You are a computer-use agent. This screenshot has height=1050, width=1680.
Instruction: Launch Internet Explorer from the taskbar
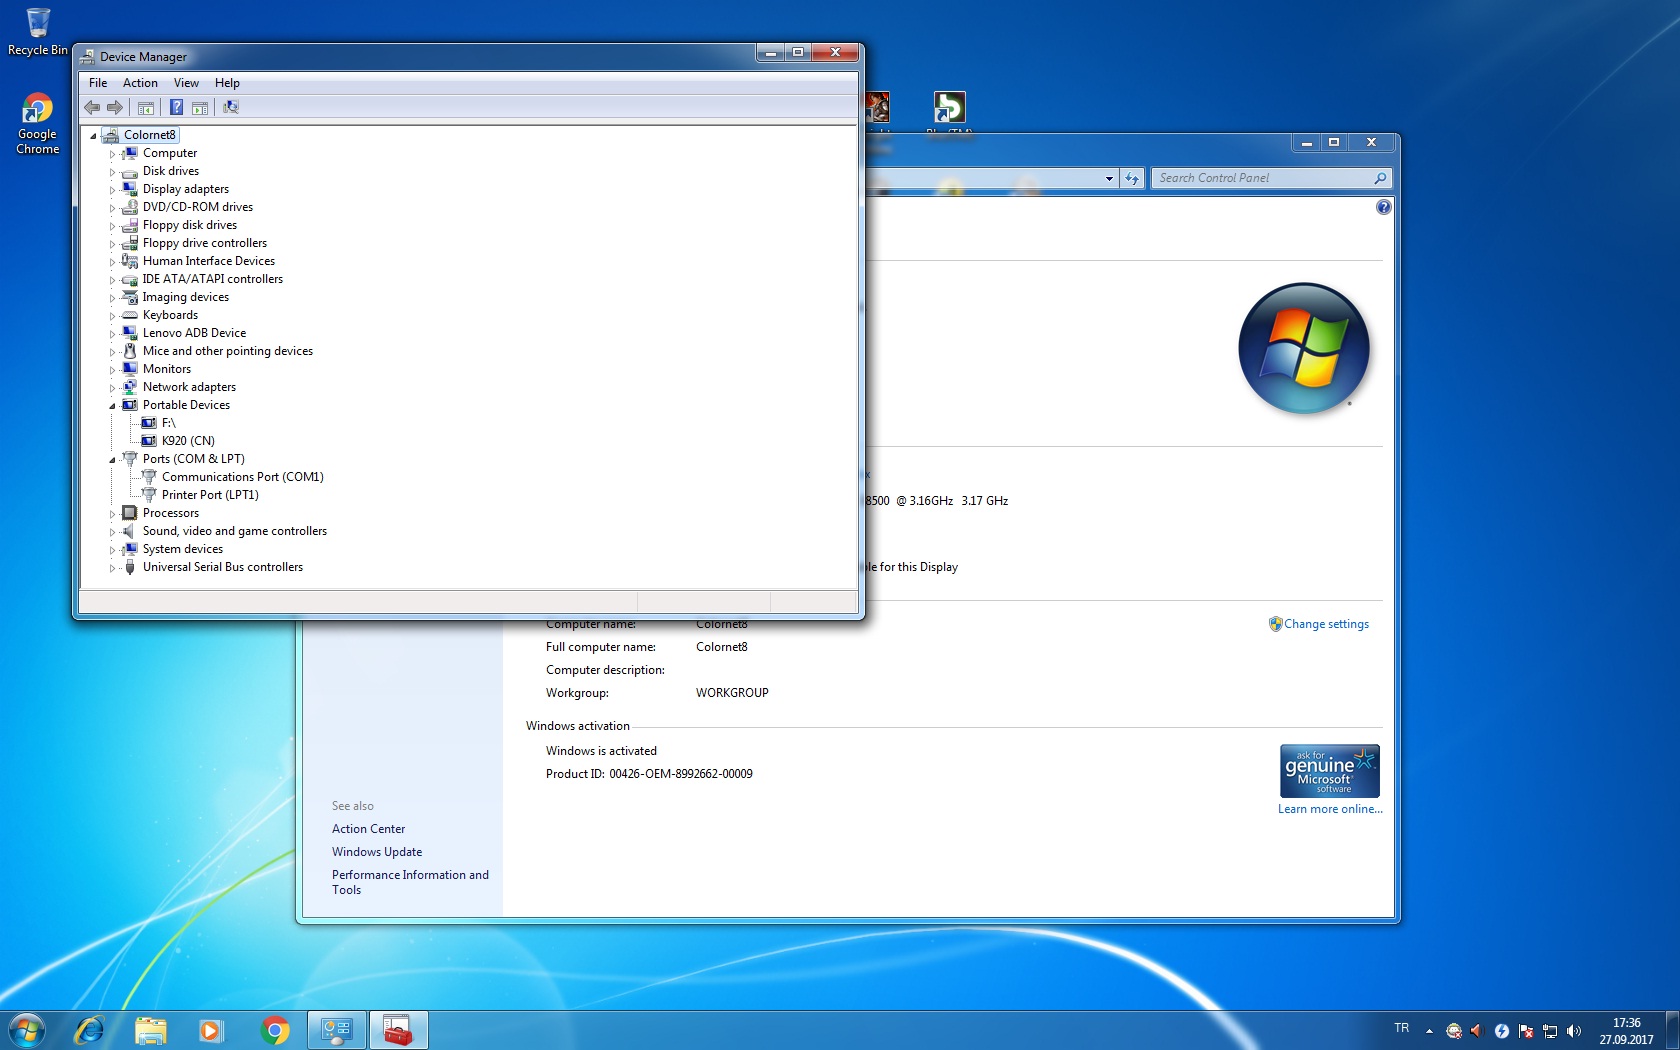89,1030
